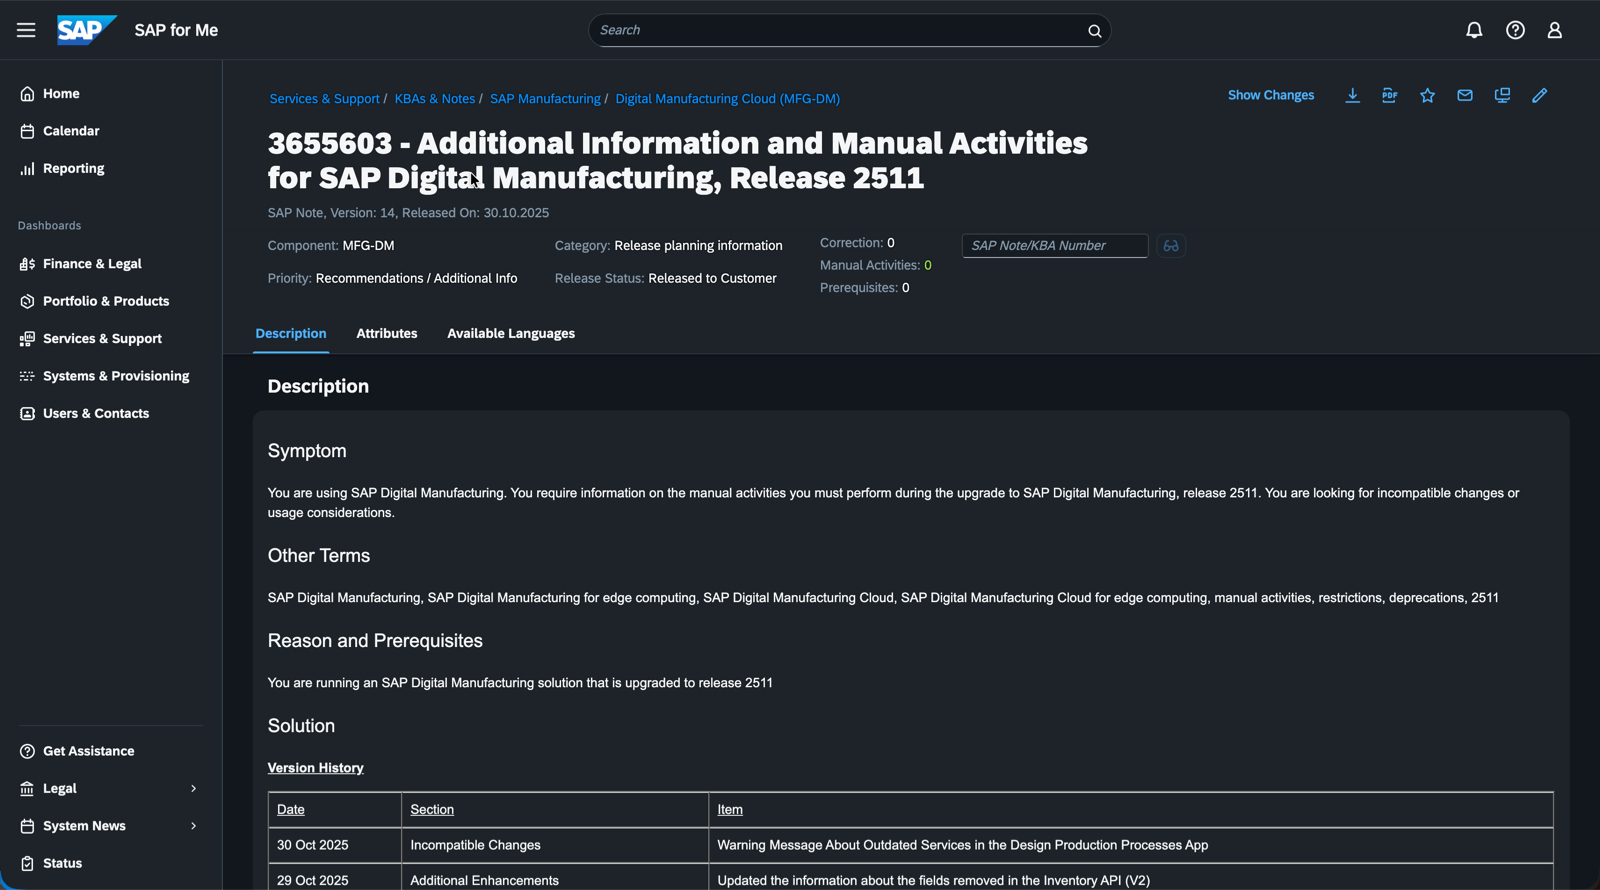Image resolution: width=1600 pixels, height=890 pixels.
Task: Click the binoculars note lookup icon
Action: point(1171,246)
